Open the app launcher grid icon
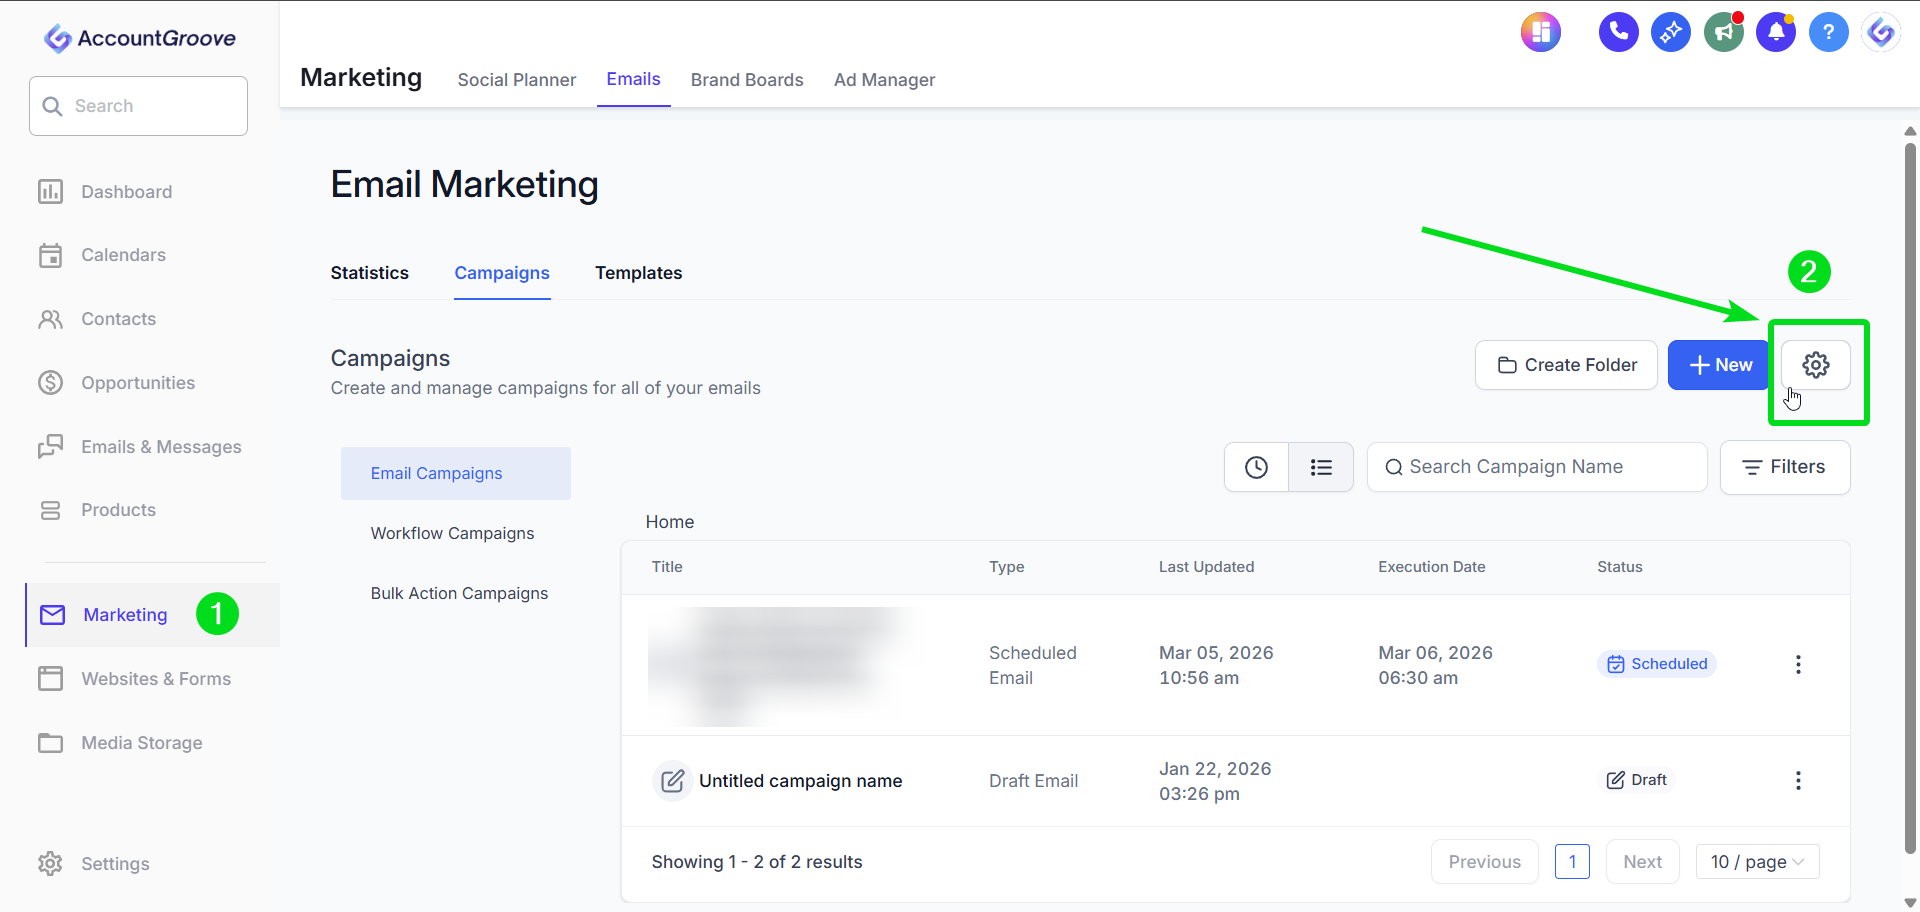This screenshot has height=912, width=1920. tap(1541, 33)
